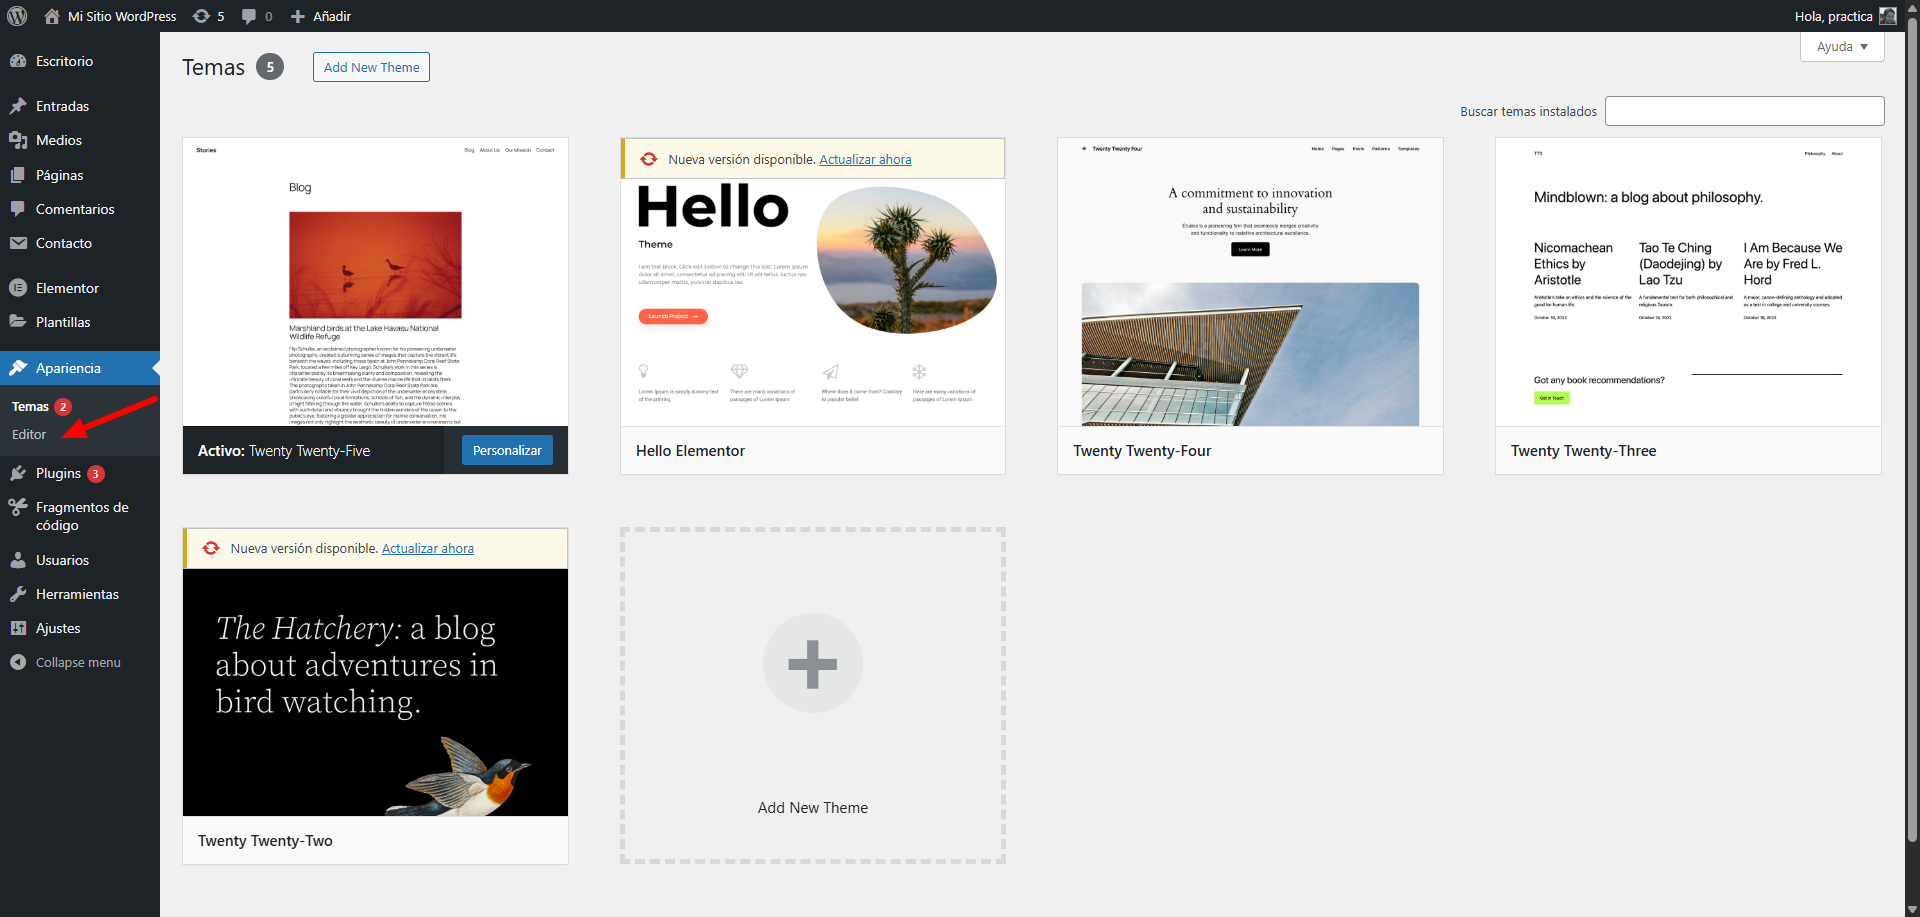Click Actualizar ahora for Hello Elementor
This screenshot has height=917, width=1920.
[865, 159]
